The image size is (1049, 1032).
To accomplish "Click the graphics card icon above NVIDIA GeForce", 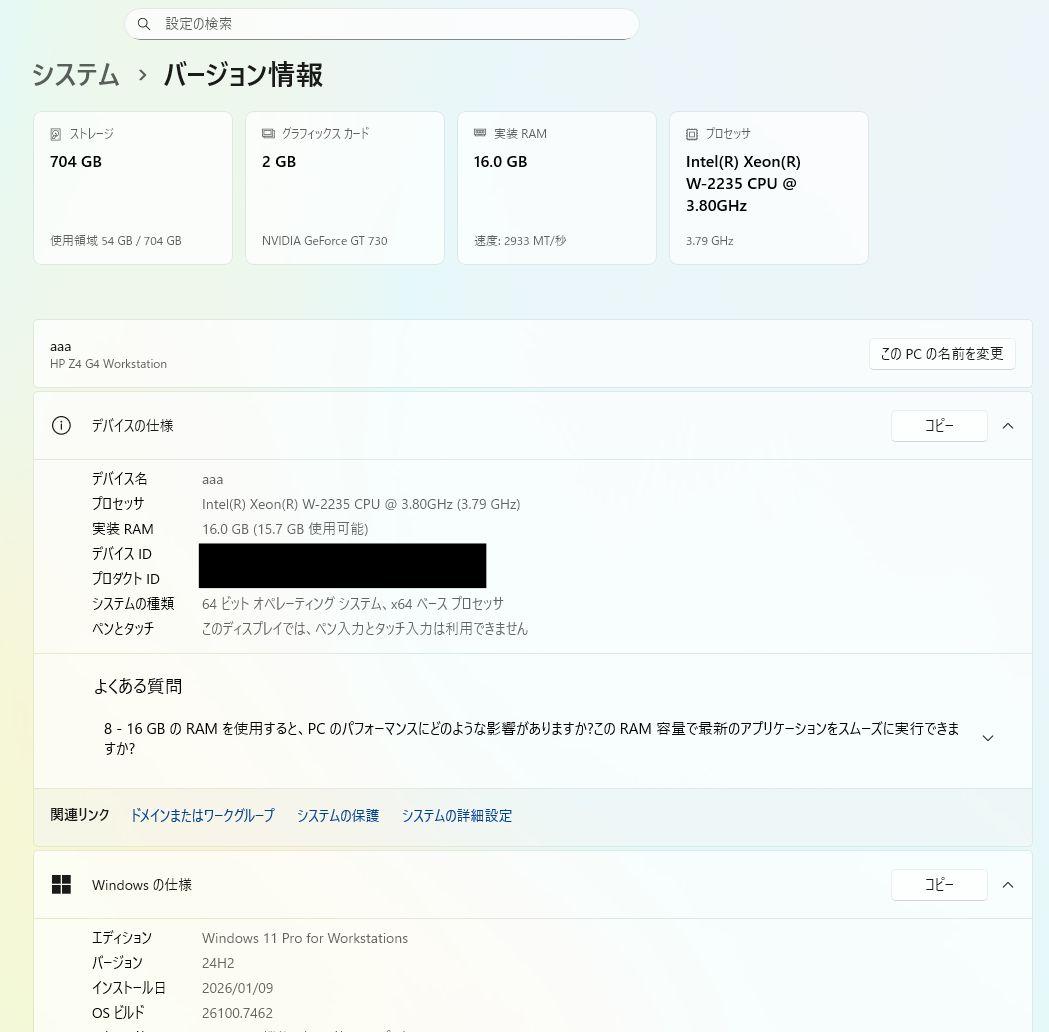I will click(266, 133).
